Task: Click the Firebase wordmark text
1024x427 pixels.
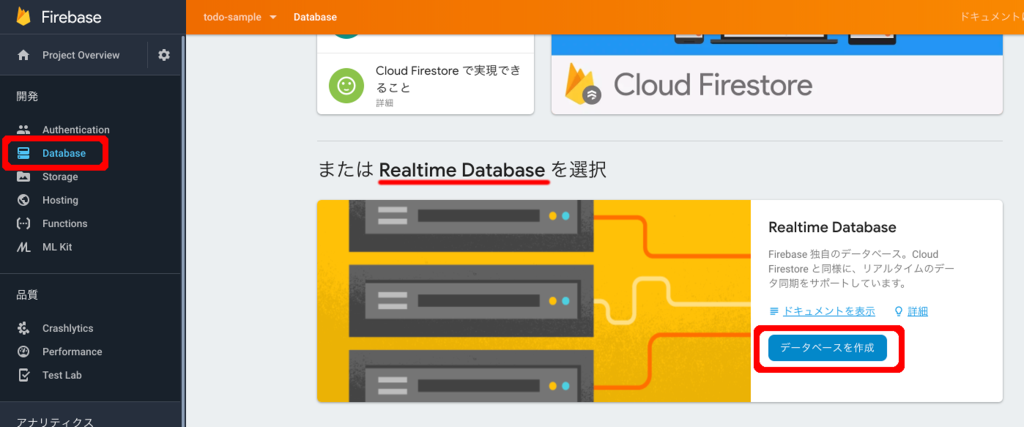Action: [x=71, y=17]
